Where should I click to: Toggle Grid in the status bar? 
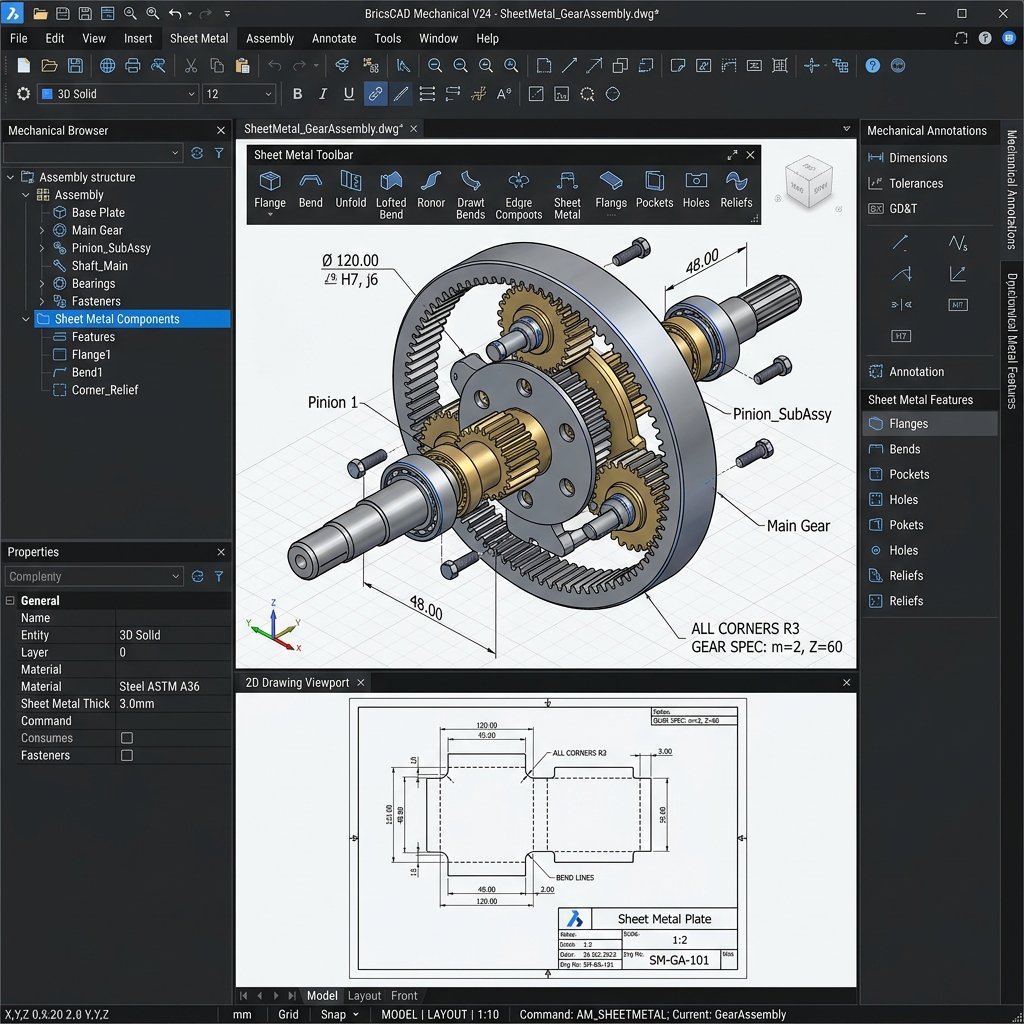(288, 1014)
